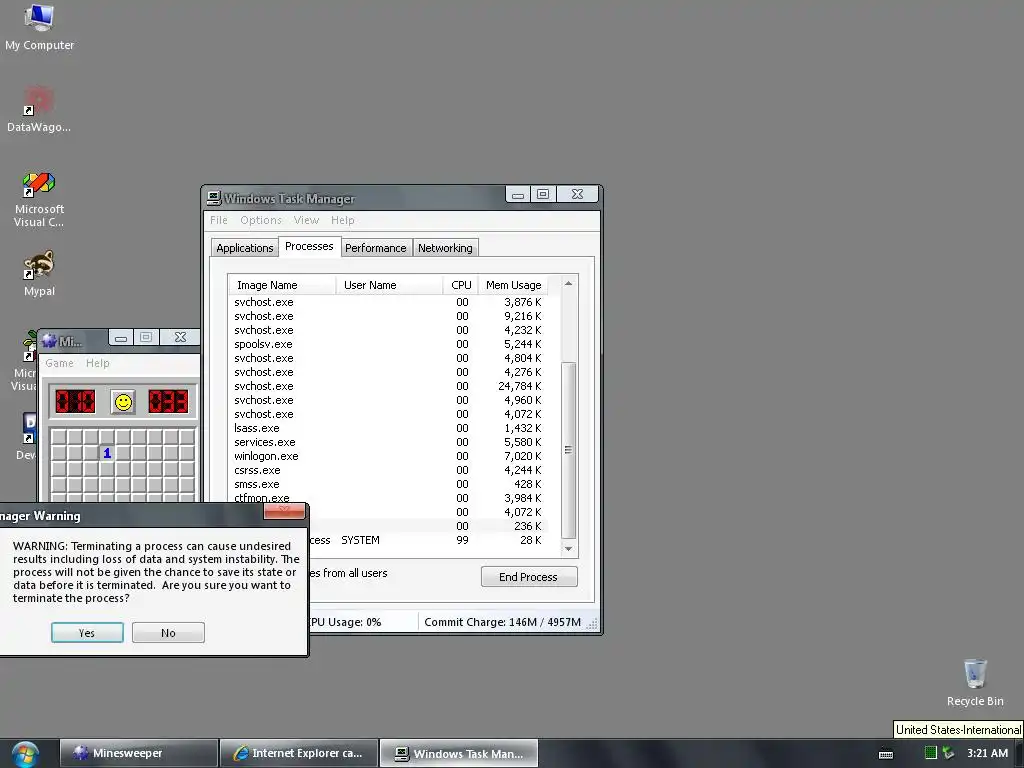1024x768 pixels.
Task: Click the process list scrollbar thumb
Action: coord(568,450)
